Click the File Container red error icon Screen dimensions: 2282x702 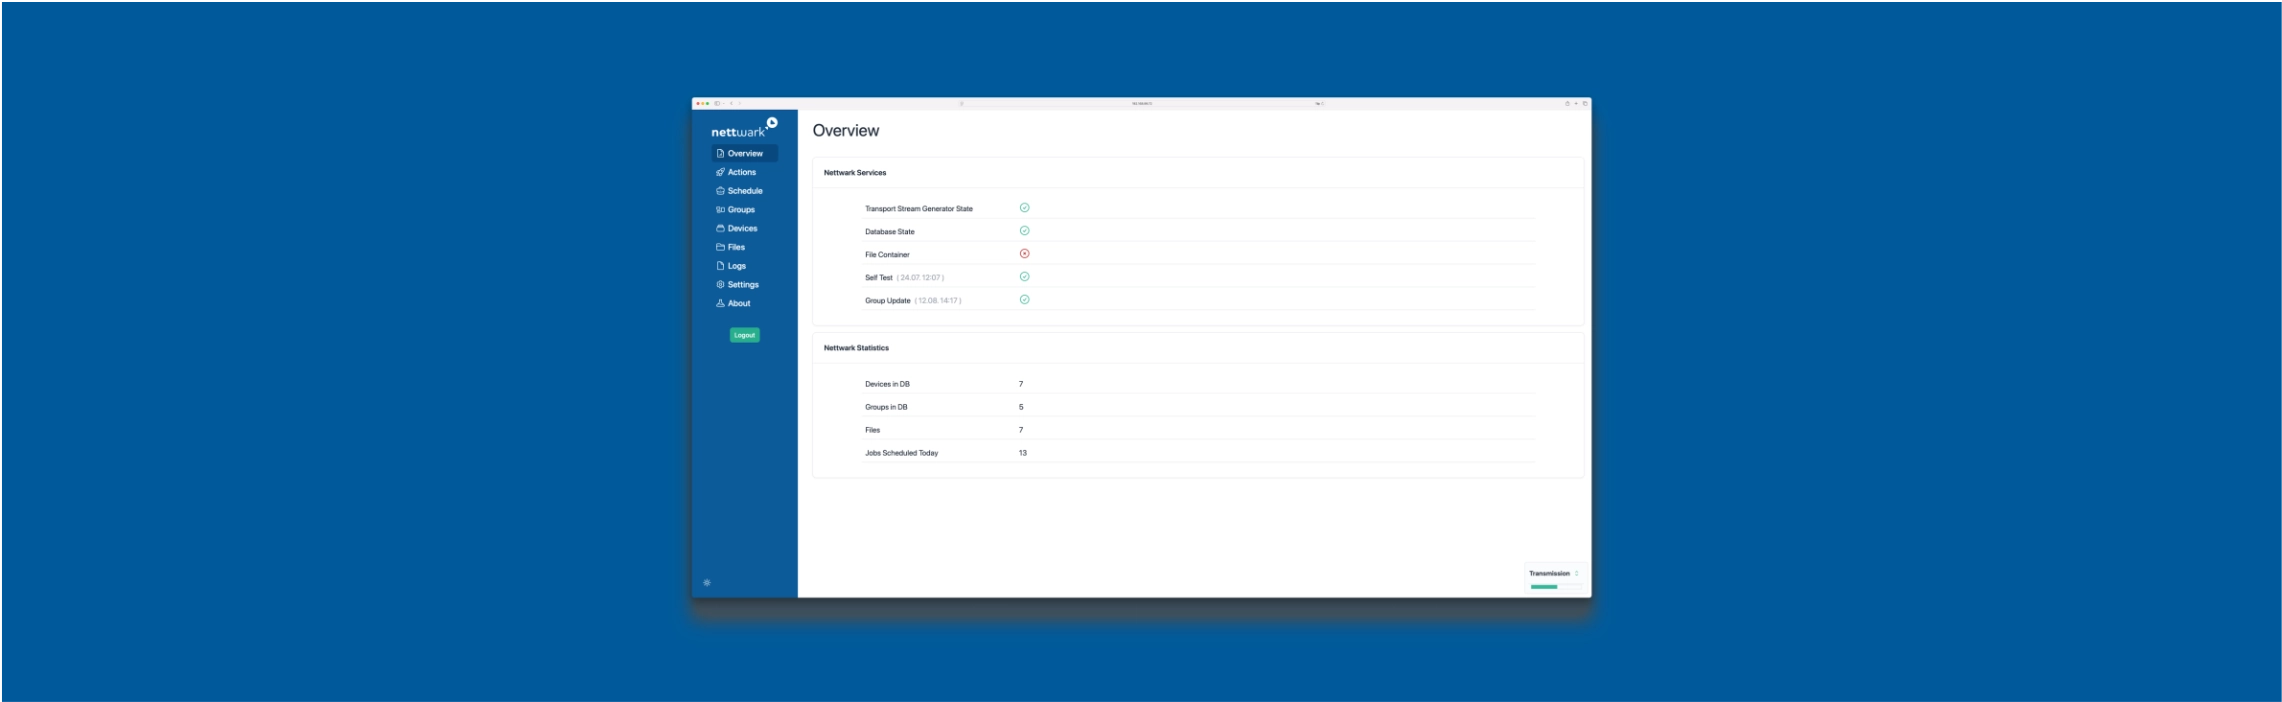1024,254
